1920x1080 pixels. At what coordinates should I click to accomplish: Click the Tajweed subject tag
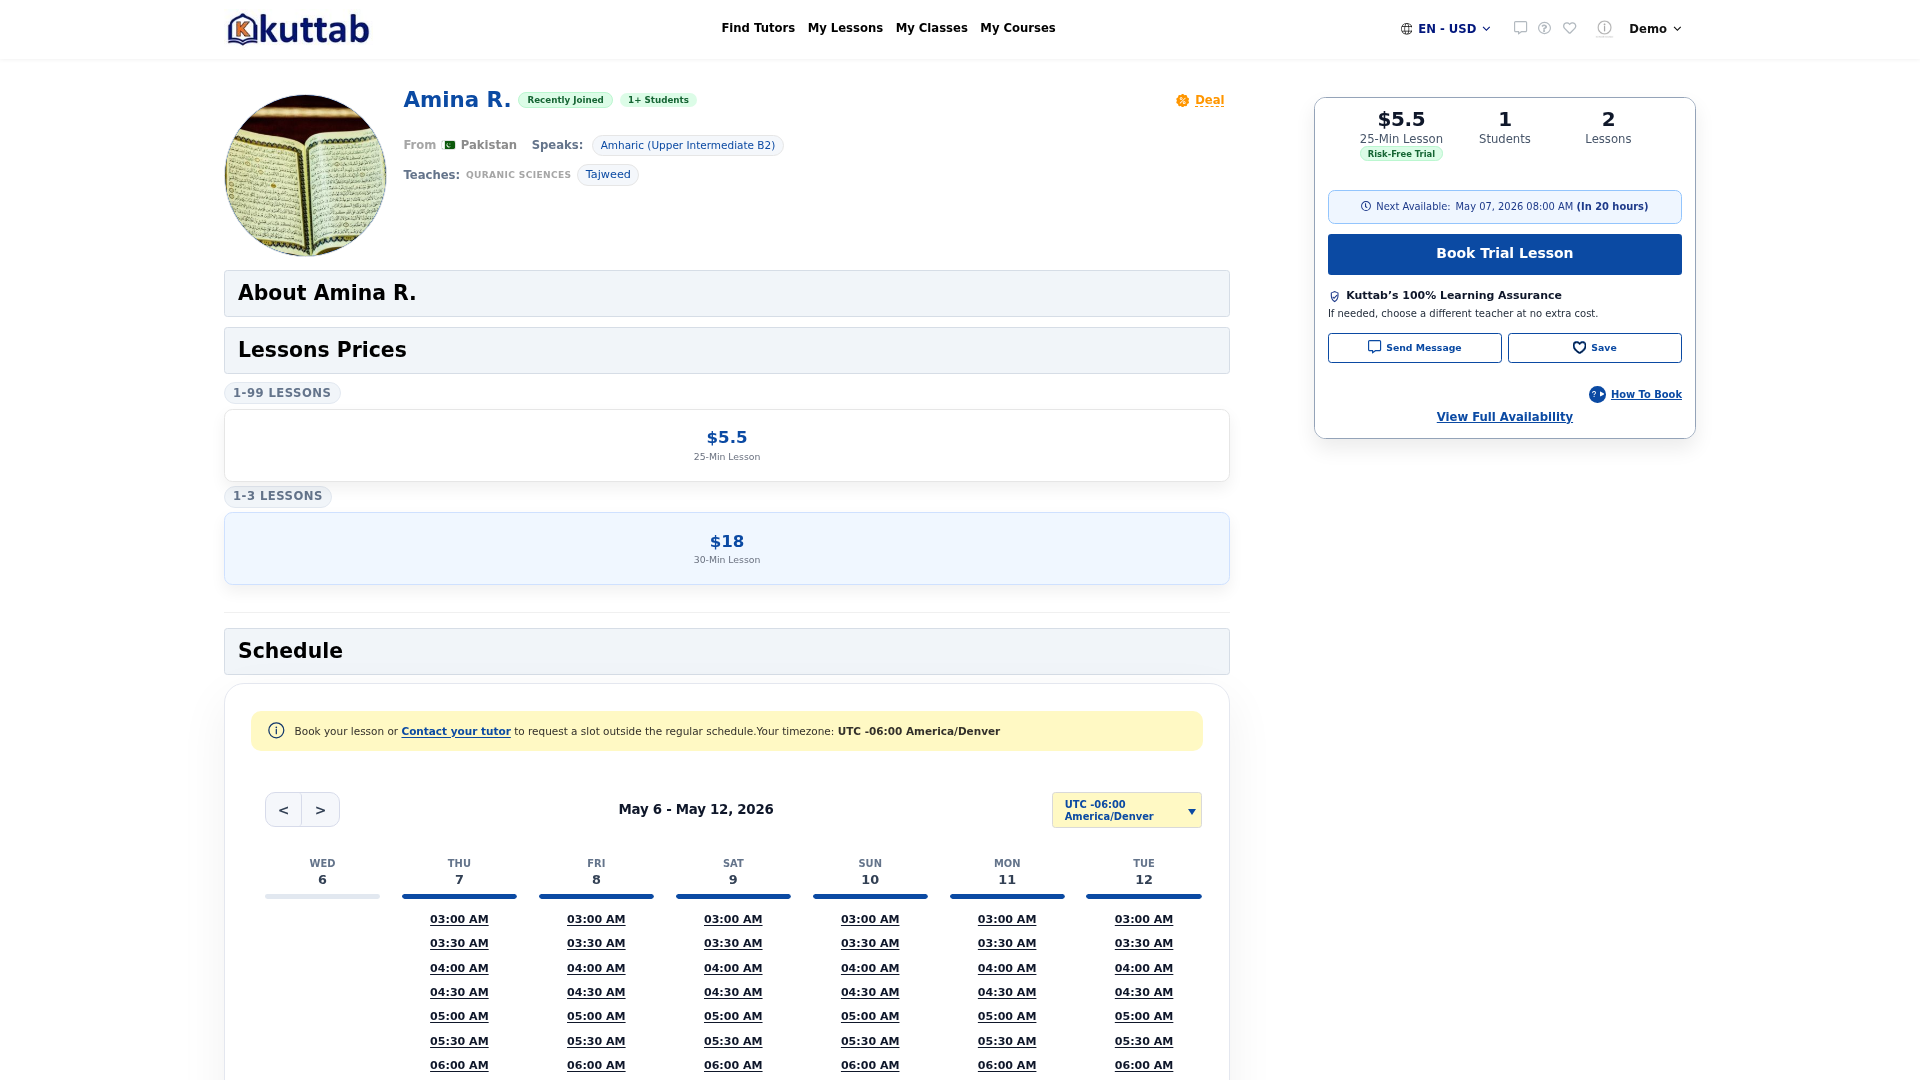point(608,175)
